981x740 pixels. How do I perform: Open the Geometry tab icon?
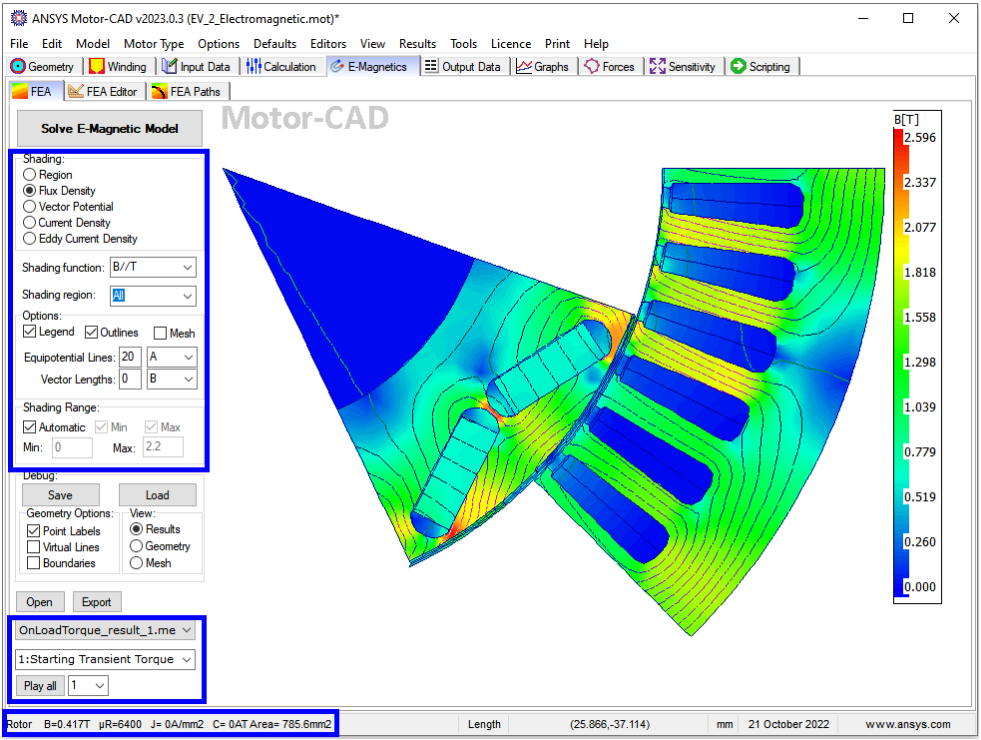pyautogui.click(x=18, y=66)
